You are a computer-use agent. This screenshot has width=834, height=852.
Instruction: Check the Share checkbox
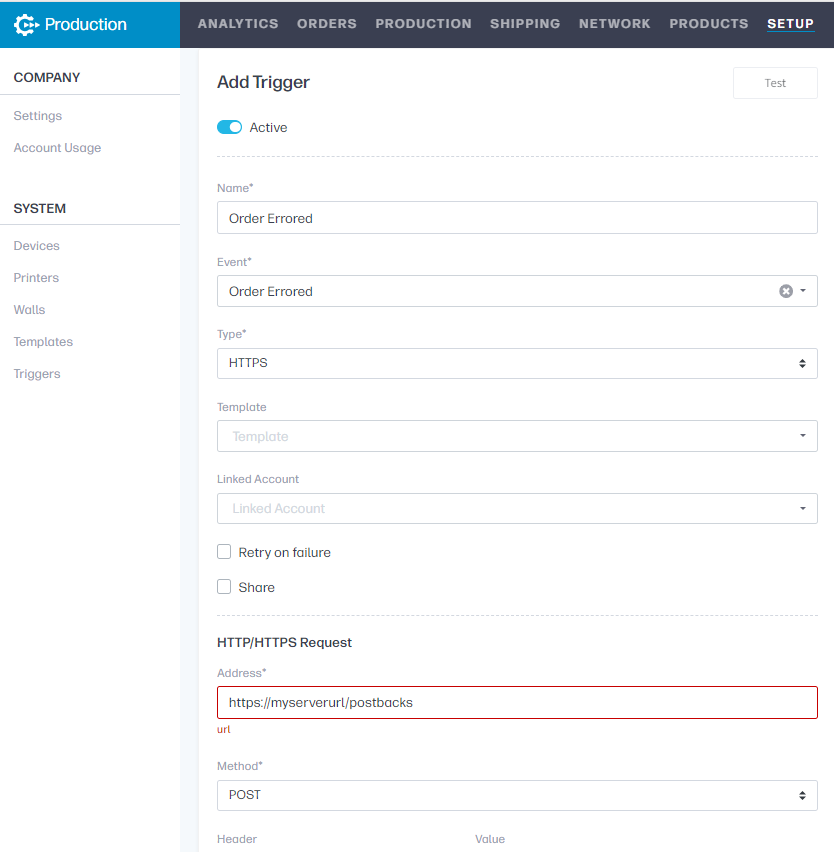click(x=224, y=587)
